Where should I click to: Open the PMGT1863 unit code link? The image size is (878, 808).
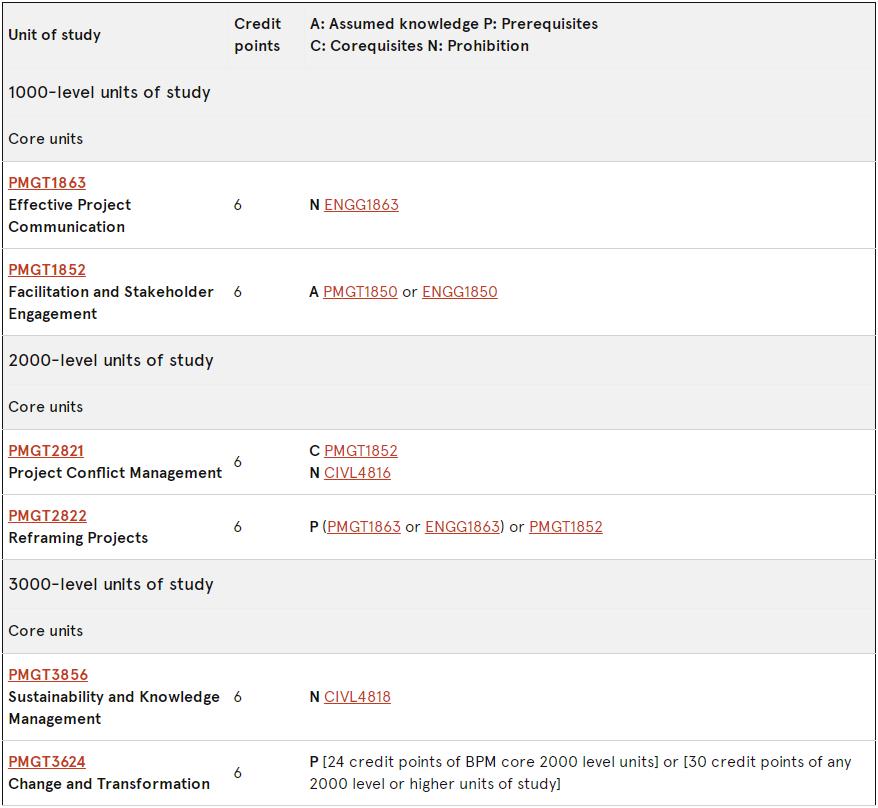point(47,183)
